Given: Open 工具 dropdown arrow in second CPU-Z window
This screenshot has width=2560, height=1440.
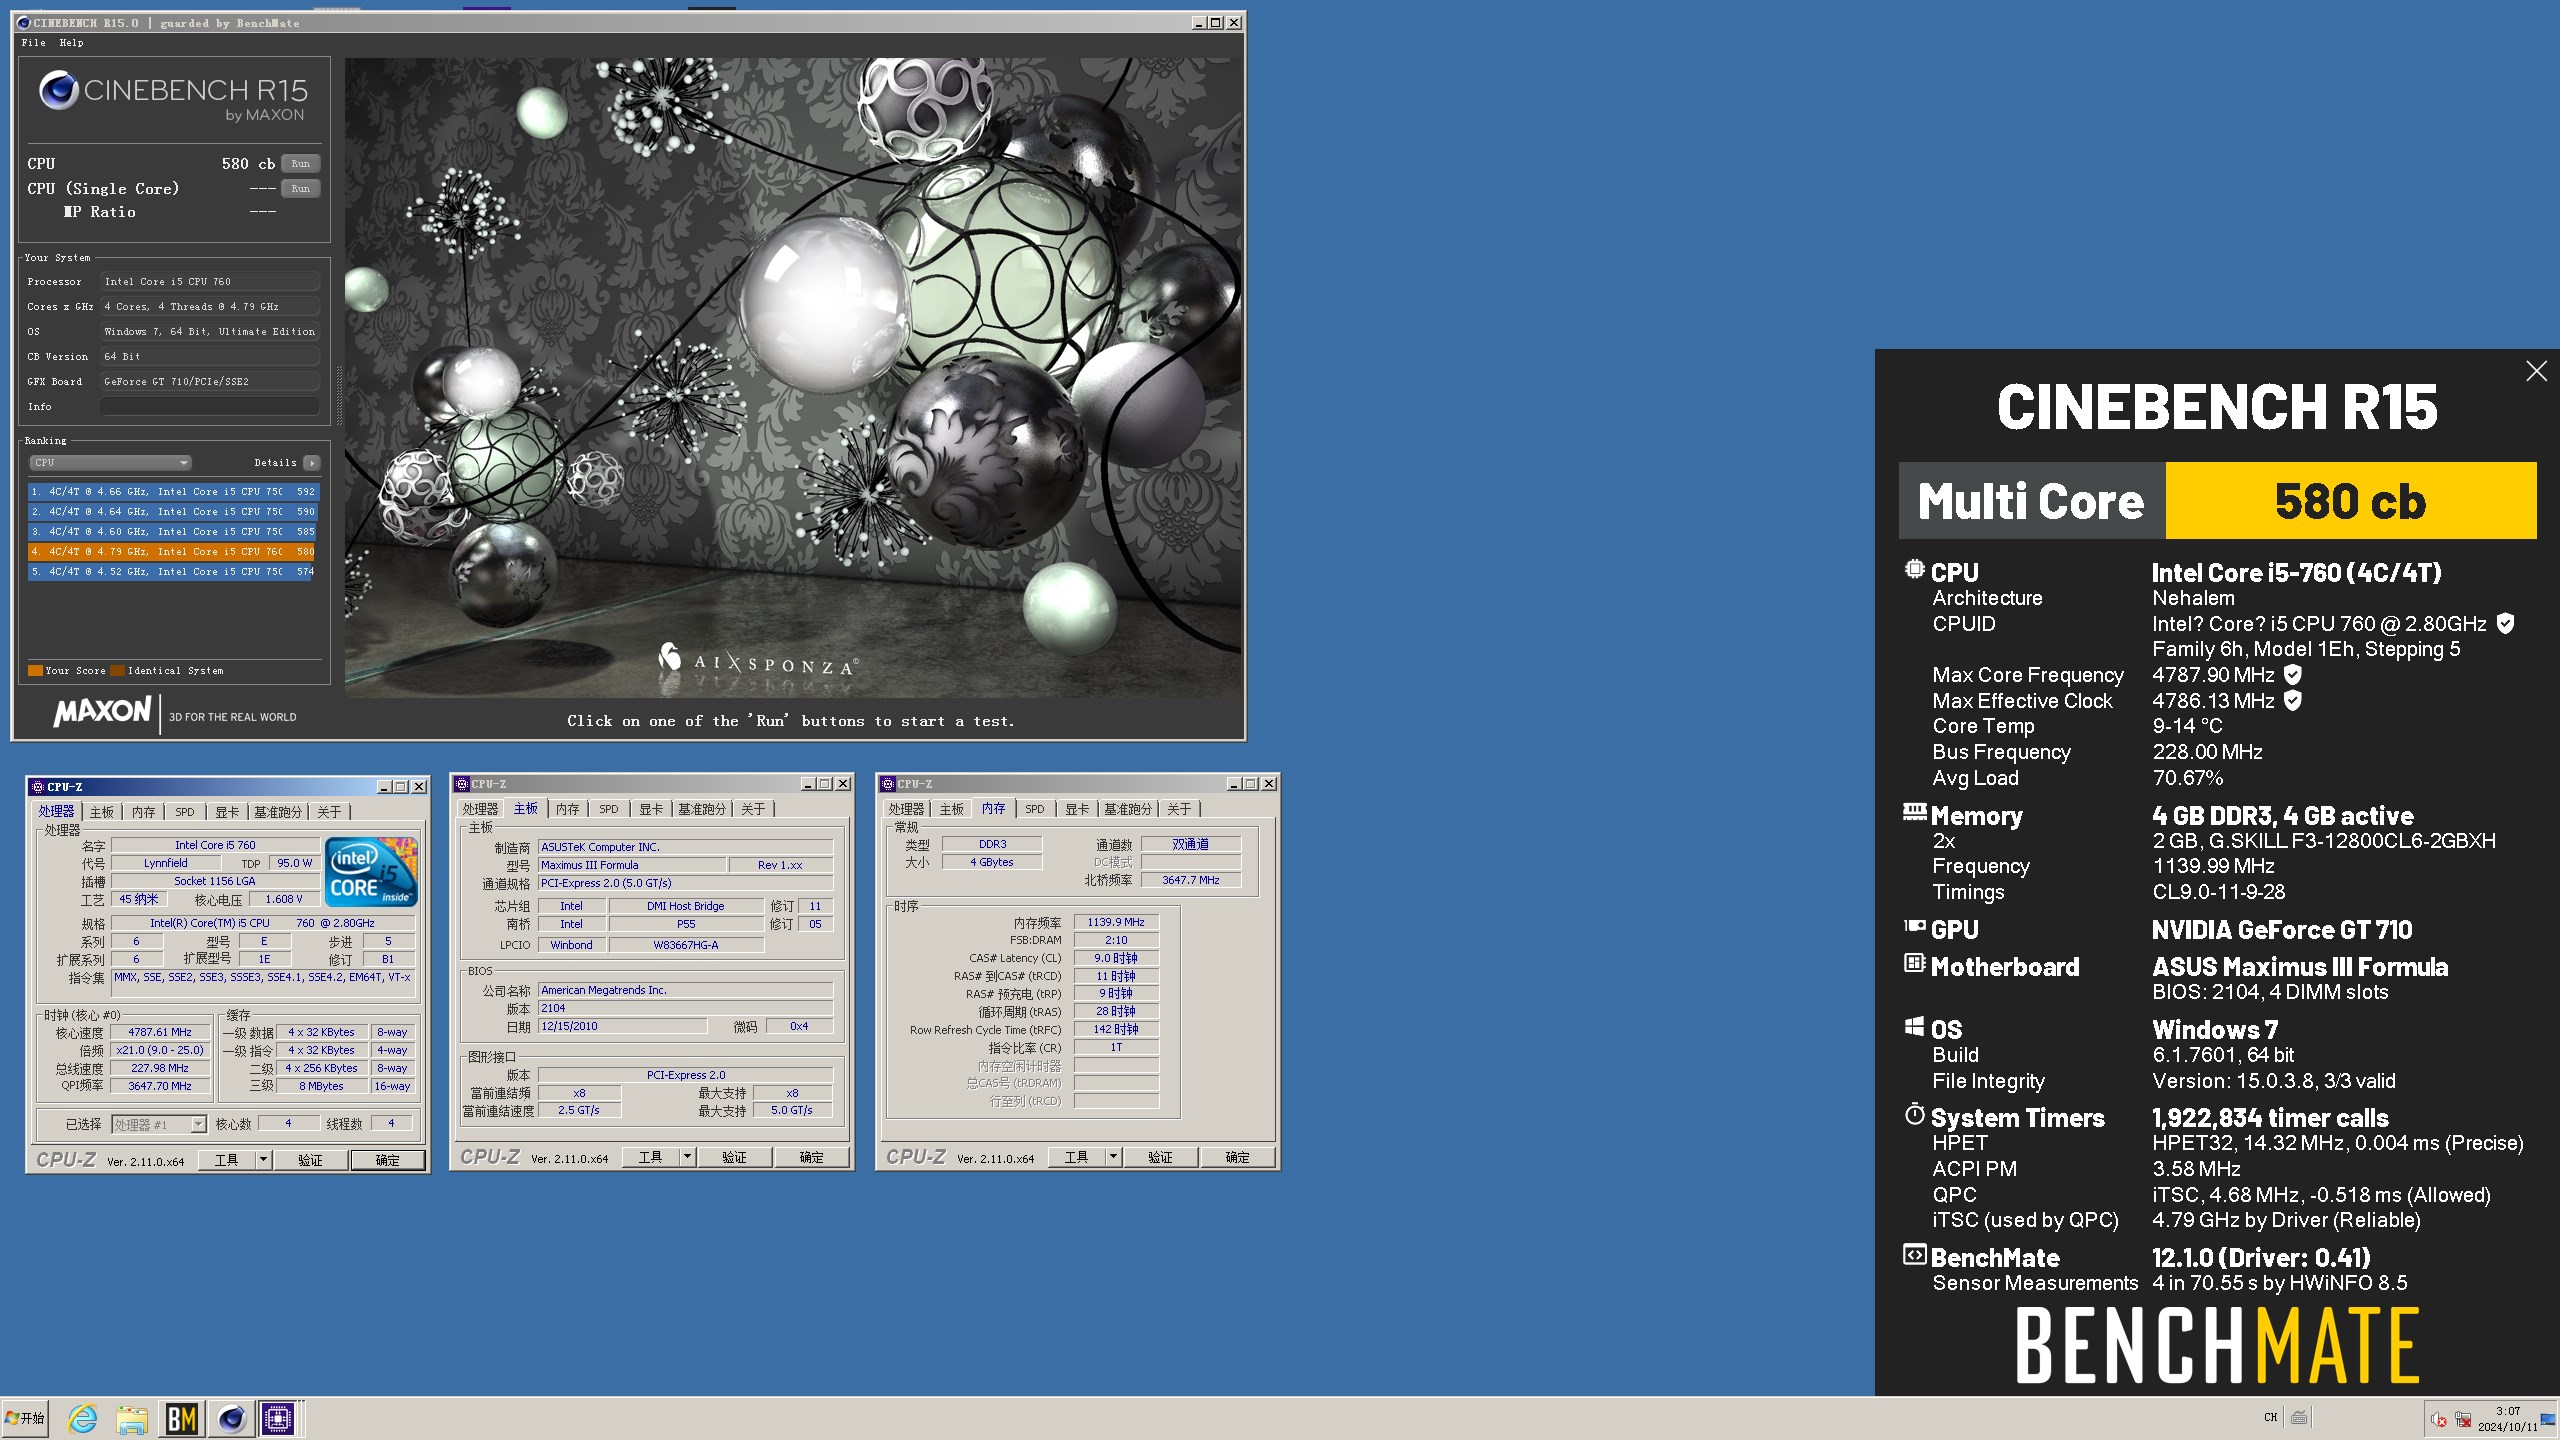Looking at the screenshot, I should tap(687, 1157).
